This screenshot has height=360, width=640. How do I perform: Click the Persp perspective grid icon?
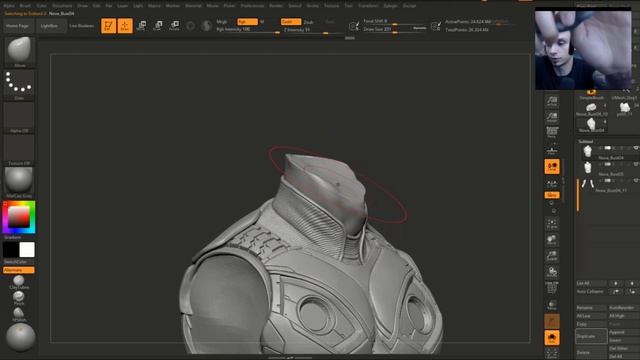point(552,132)
